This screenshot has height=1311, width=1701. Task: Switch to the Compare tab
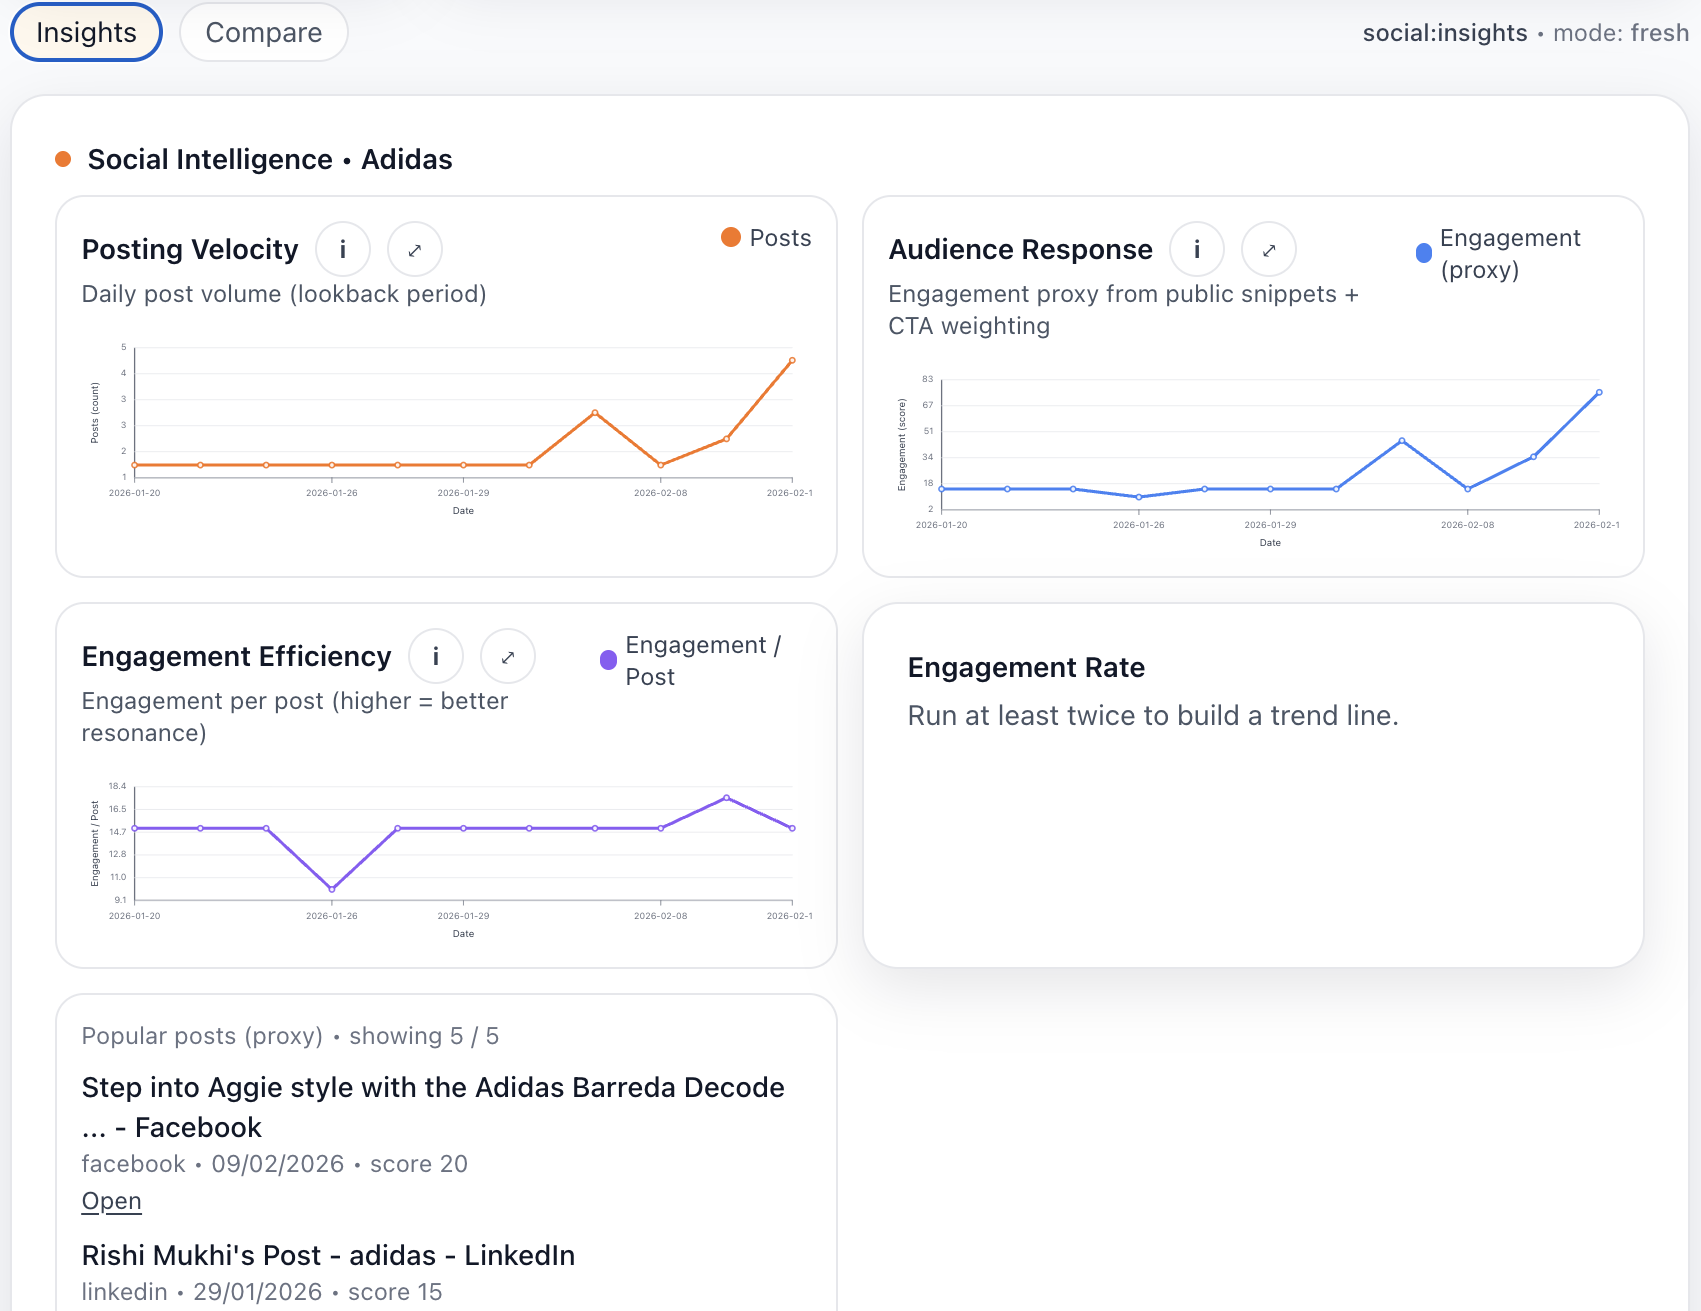click(263, 32)
